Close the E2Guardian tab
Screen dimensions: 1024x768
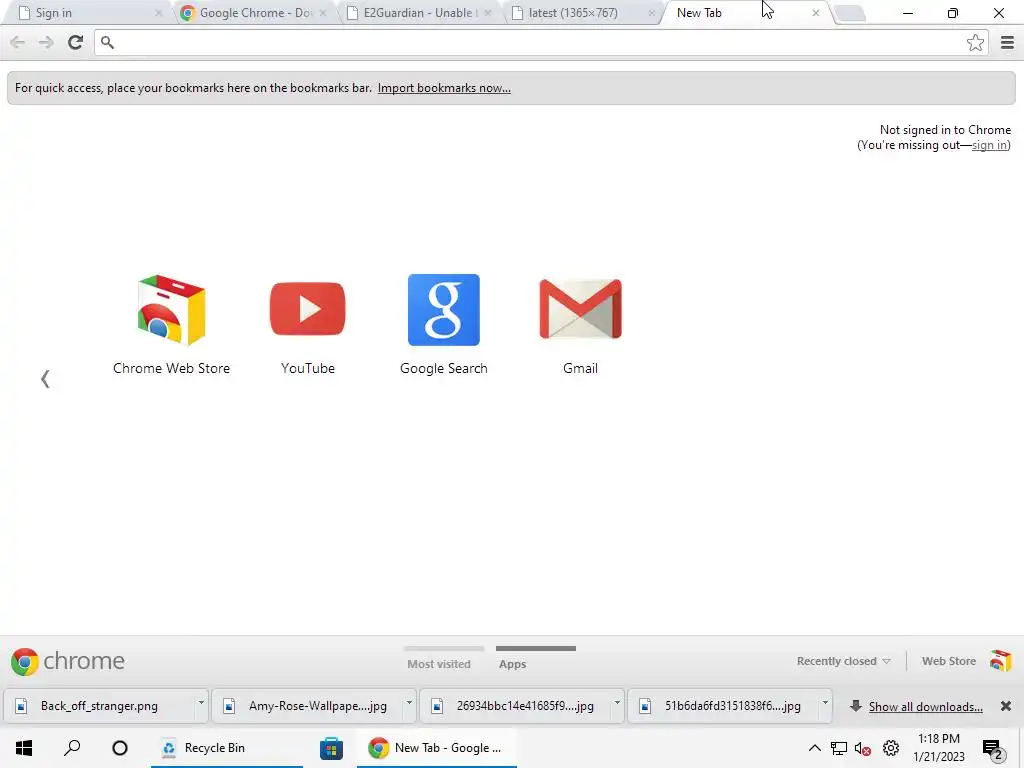[x=488, y=13]
